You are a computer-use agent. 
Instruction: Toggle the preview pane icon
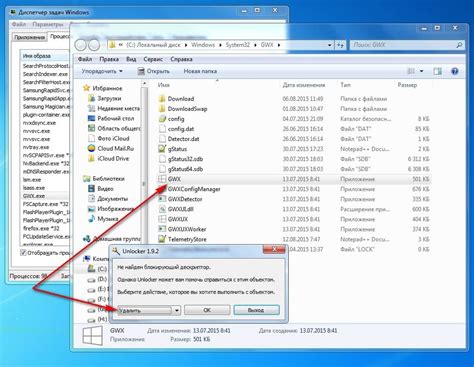pos(437,71)
